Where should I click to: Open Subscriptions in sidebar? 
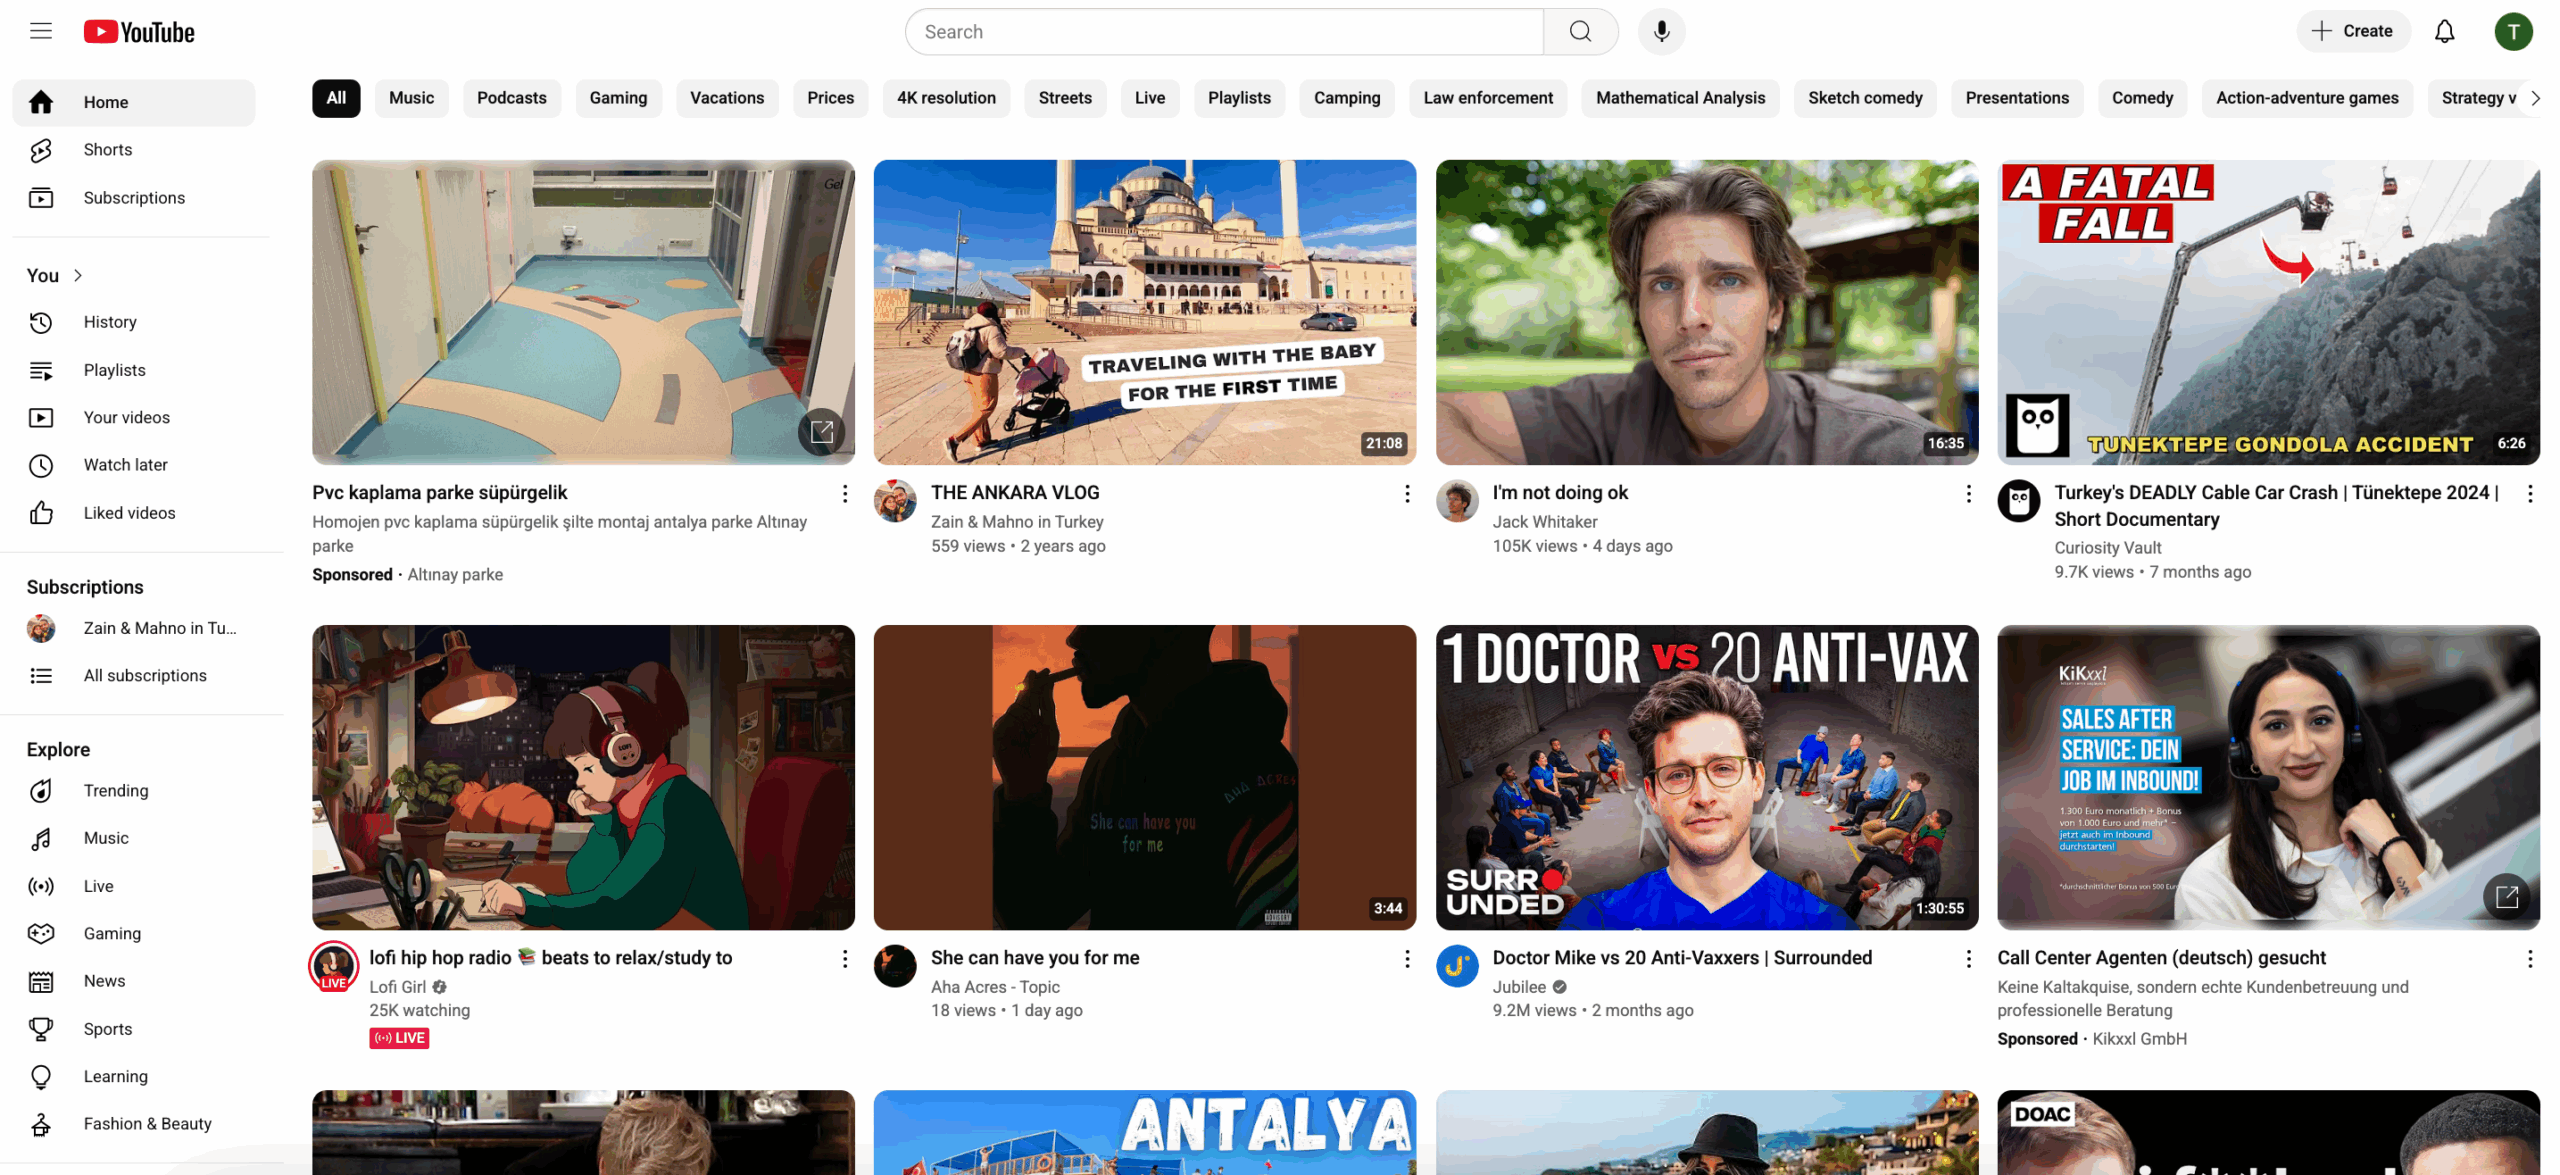(x=134, y=197)
